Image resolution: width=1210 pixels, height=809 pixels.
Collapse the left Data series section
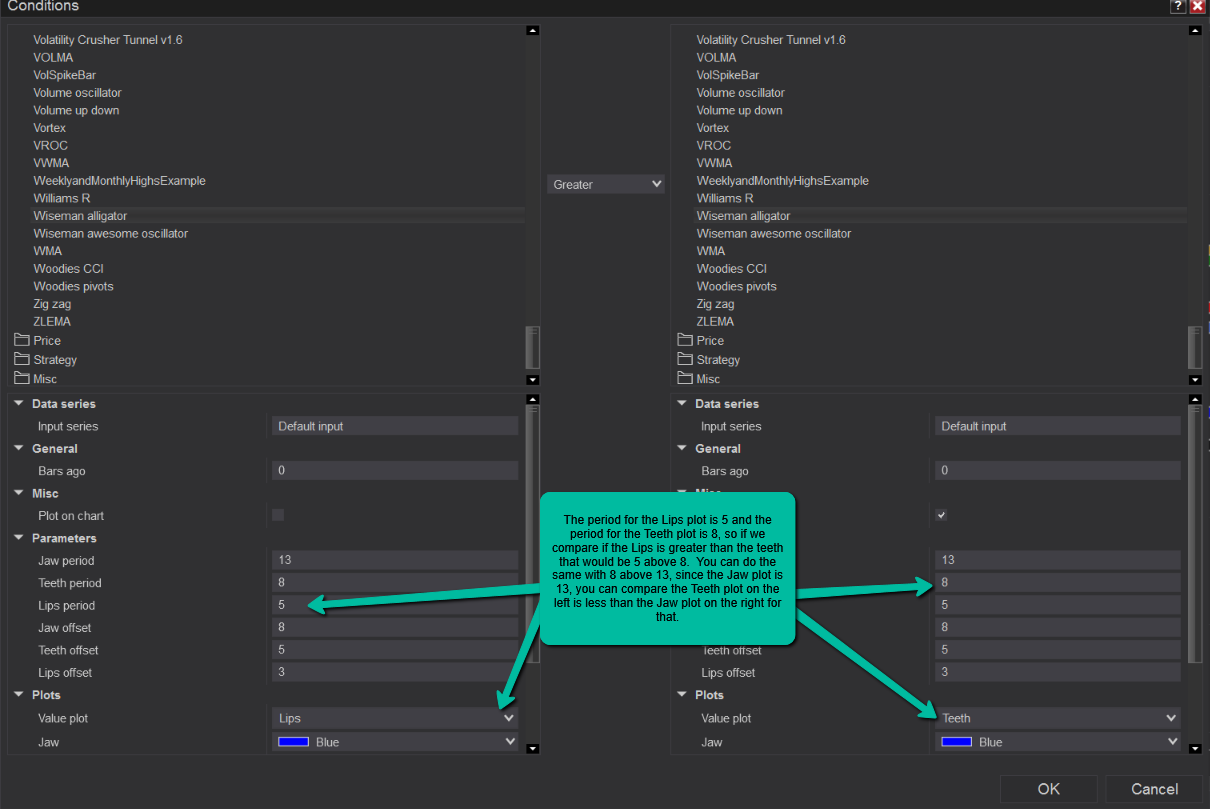[x=18, y=404]
